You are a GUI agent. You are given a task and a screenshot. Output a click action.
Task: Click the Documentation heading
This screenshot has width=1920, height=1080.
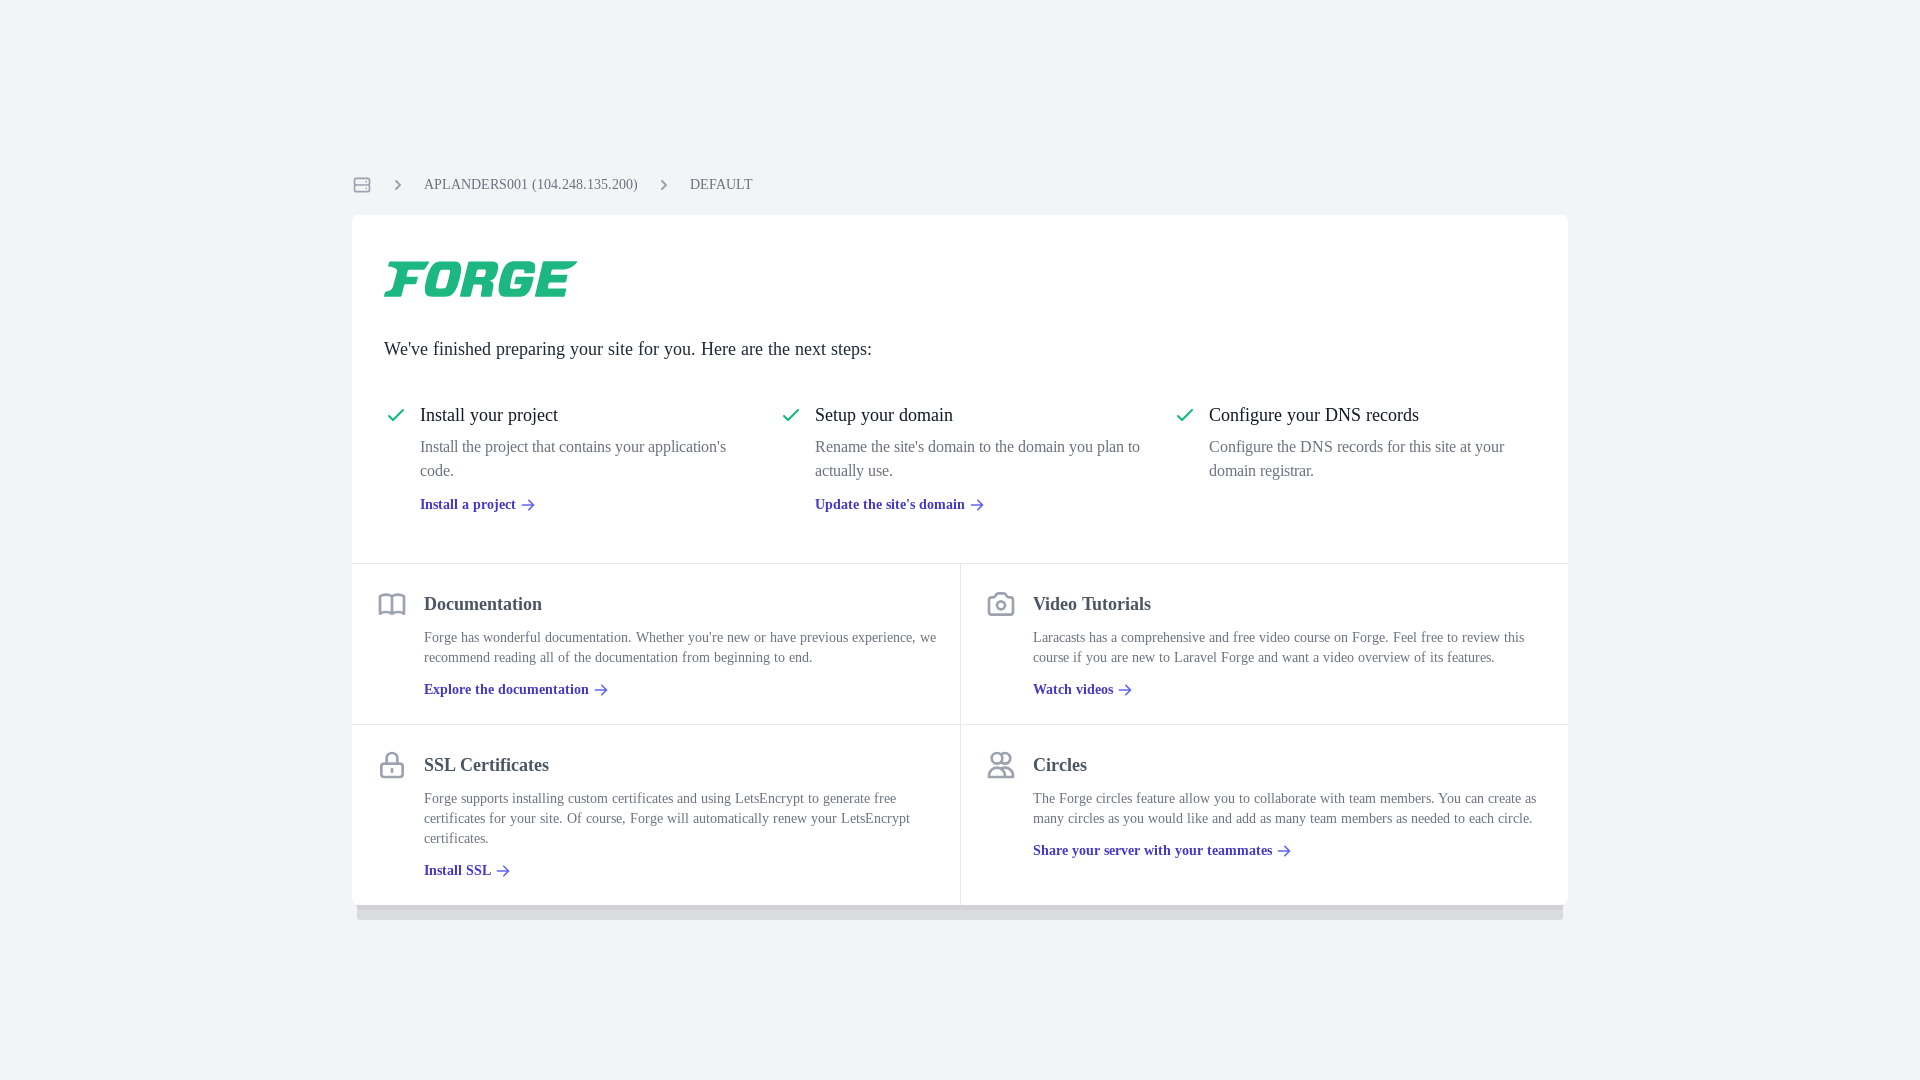tap(483, 604)
